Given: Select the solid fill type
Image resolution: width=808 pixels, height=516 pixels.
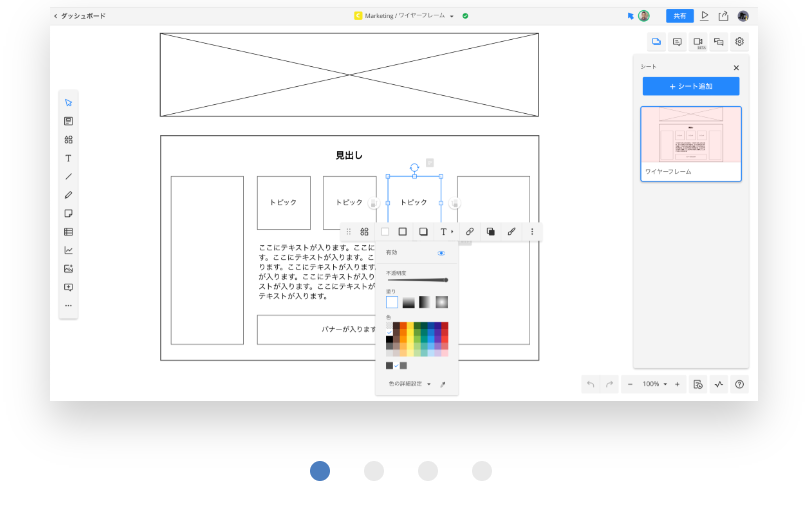Looking at the screenshot, I should [392, 302].
